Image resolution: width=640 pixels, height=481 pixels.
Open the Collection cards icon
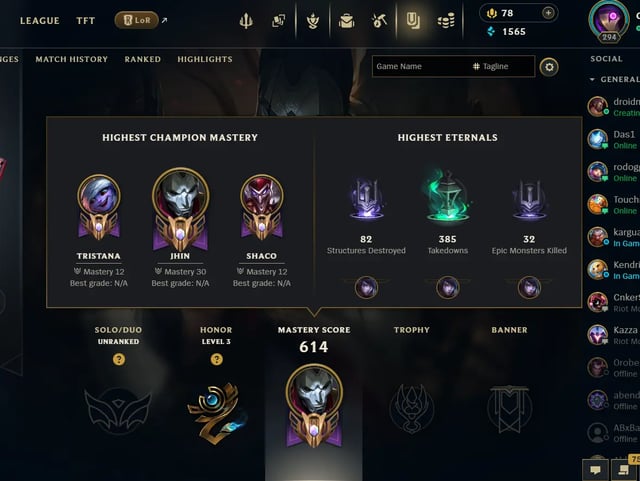tap(279, 21)
